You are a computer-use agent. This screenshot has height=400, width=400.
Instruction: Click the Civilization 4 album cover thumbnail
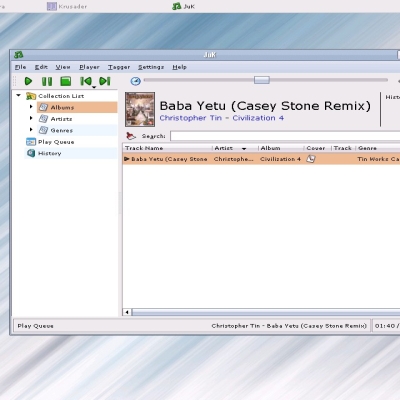coord(140,109)
